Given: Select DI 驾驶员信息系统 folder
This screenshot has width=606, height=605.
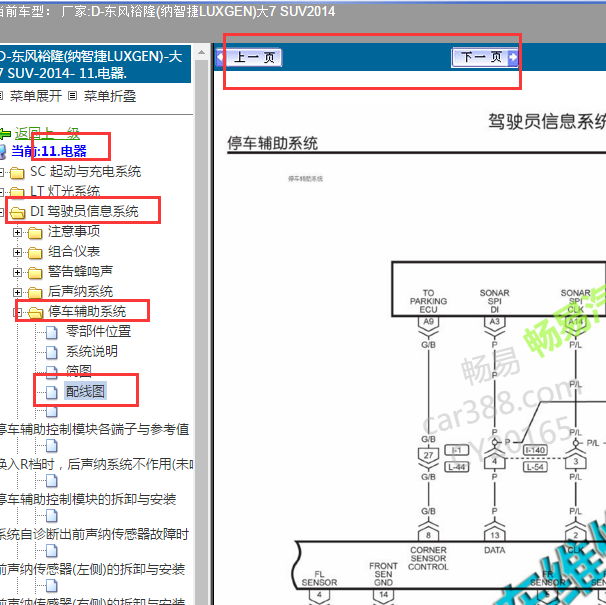Looking at the screenshot, I should click(84, 211).
